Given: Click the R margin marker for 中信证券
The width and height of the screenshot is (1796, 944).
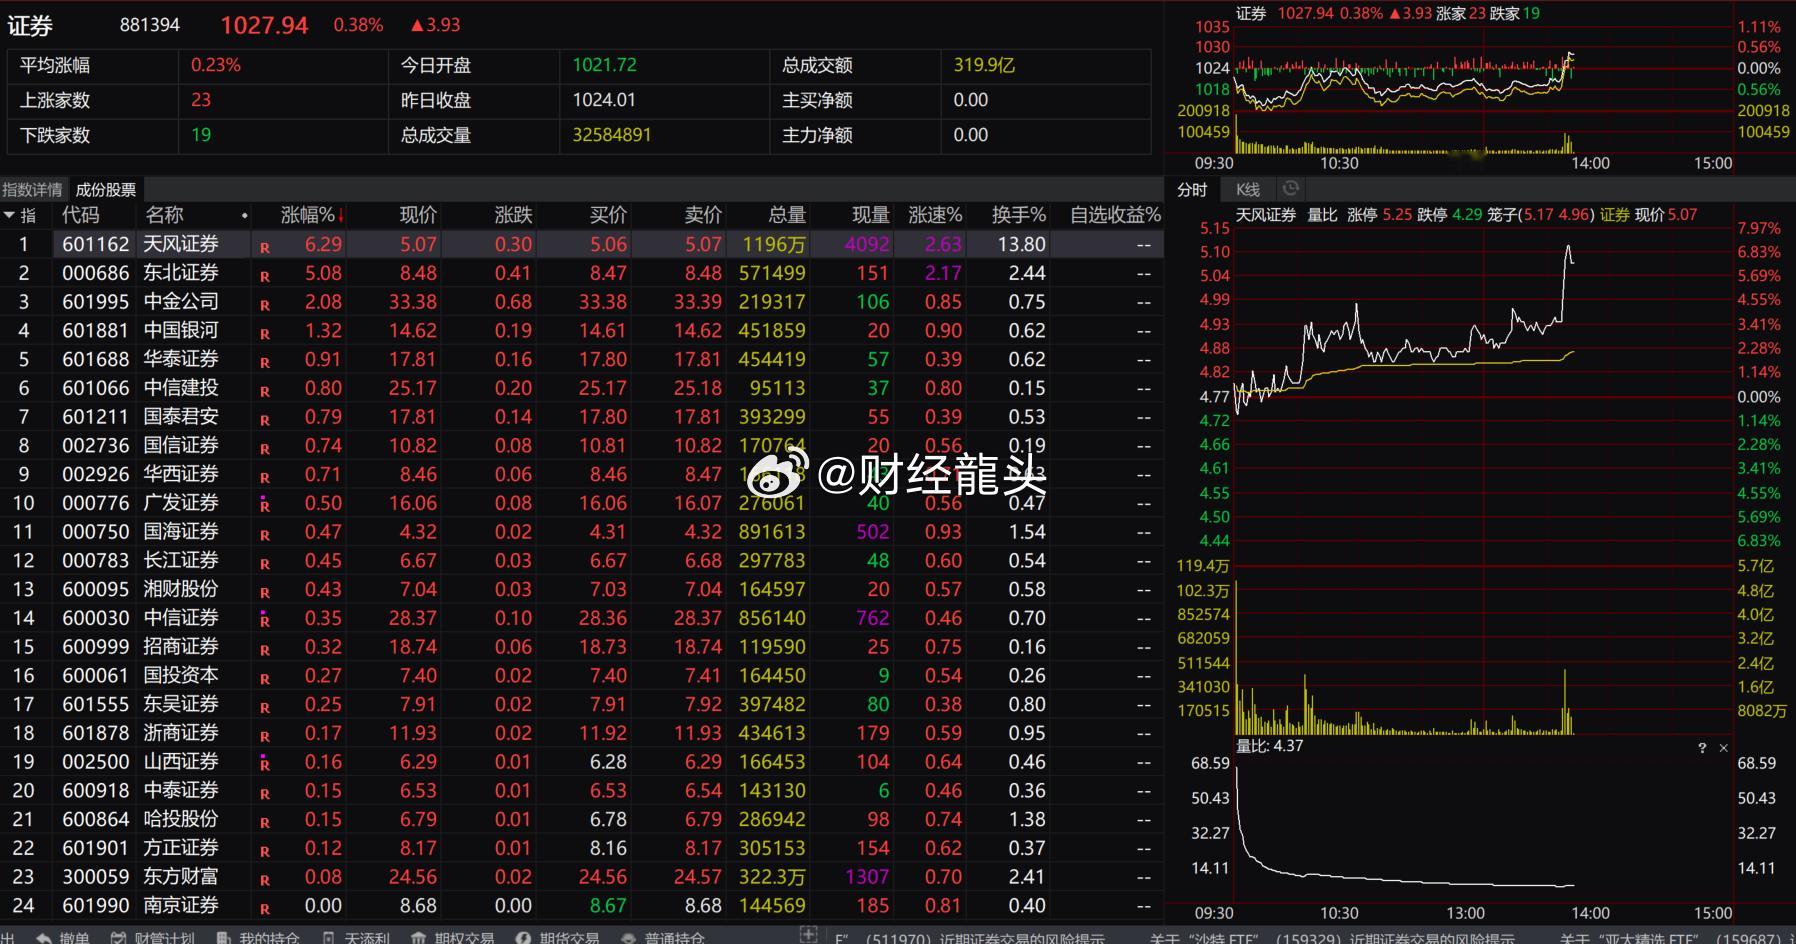Looking at the screenshot, I should [x=265, y=621].
